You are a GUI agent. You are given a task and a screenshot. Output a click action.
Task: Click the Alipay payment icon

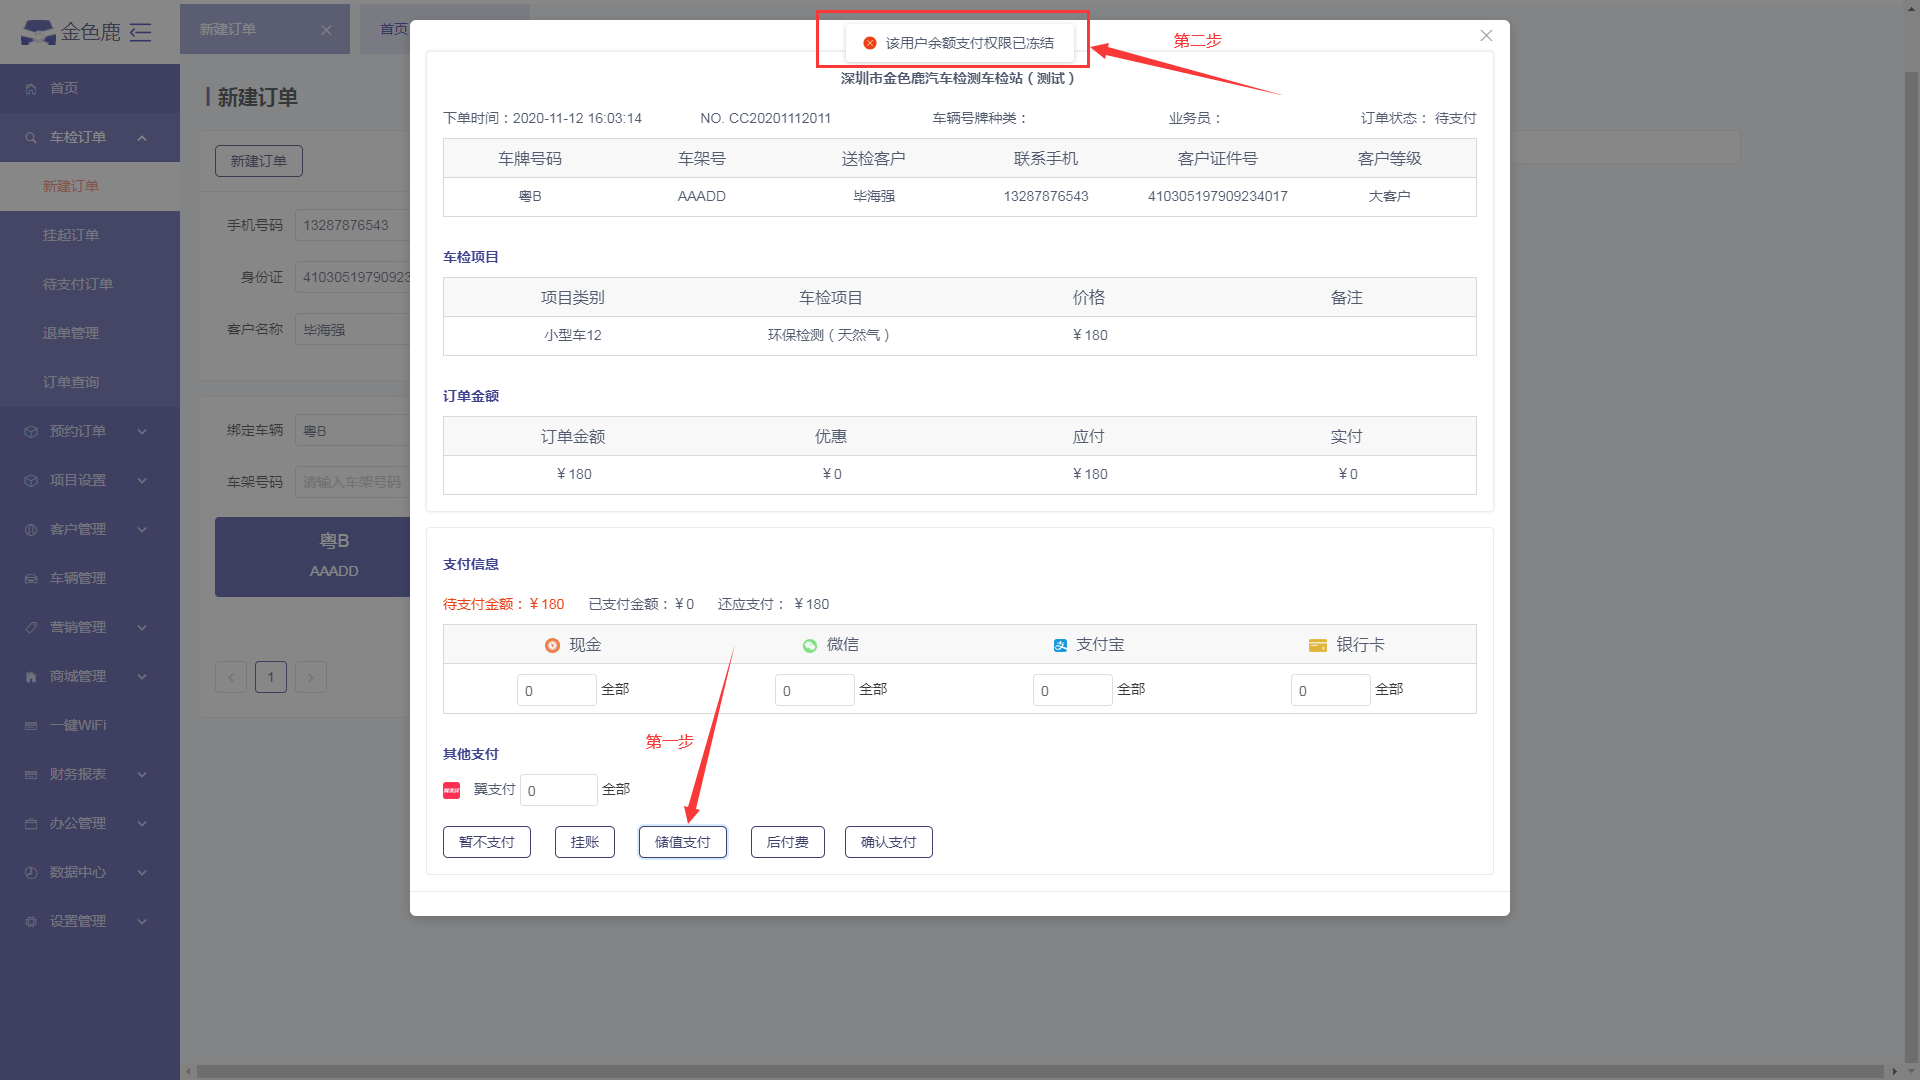1060,645
